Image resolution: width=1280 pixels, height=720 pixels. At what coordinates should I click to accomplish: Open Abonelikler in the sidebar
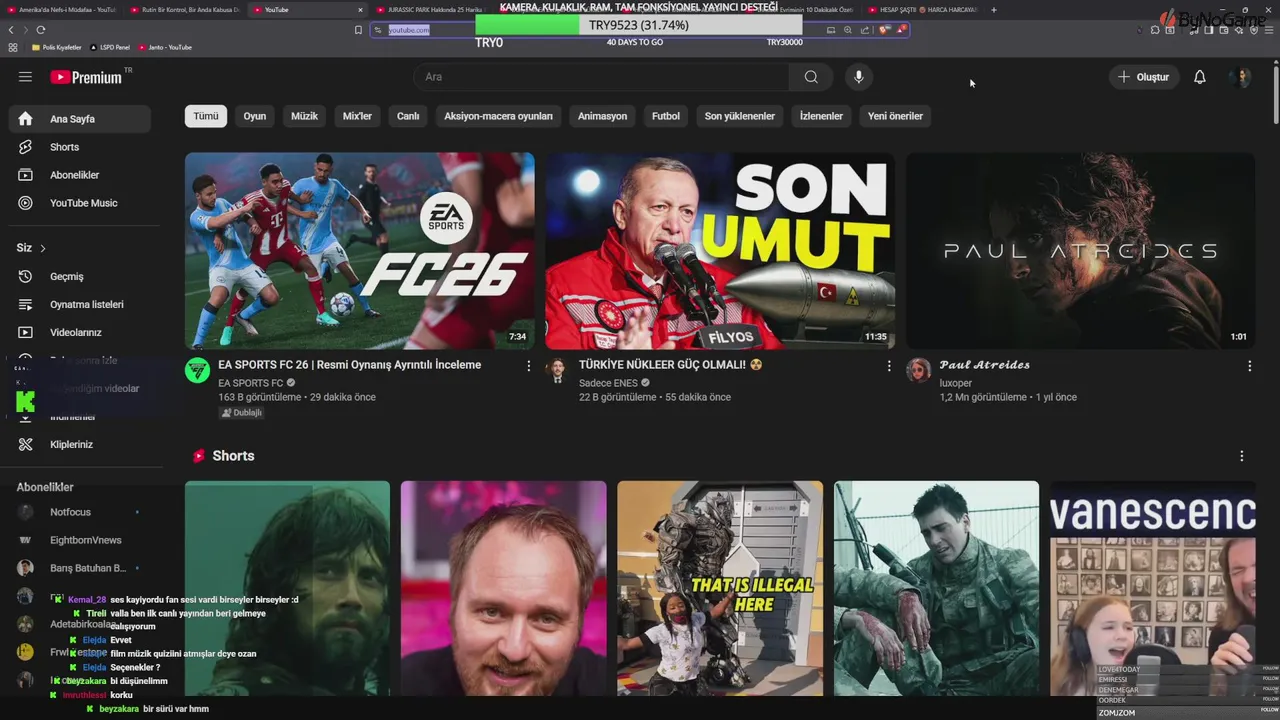80,175
